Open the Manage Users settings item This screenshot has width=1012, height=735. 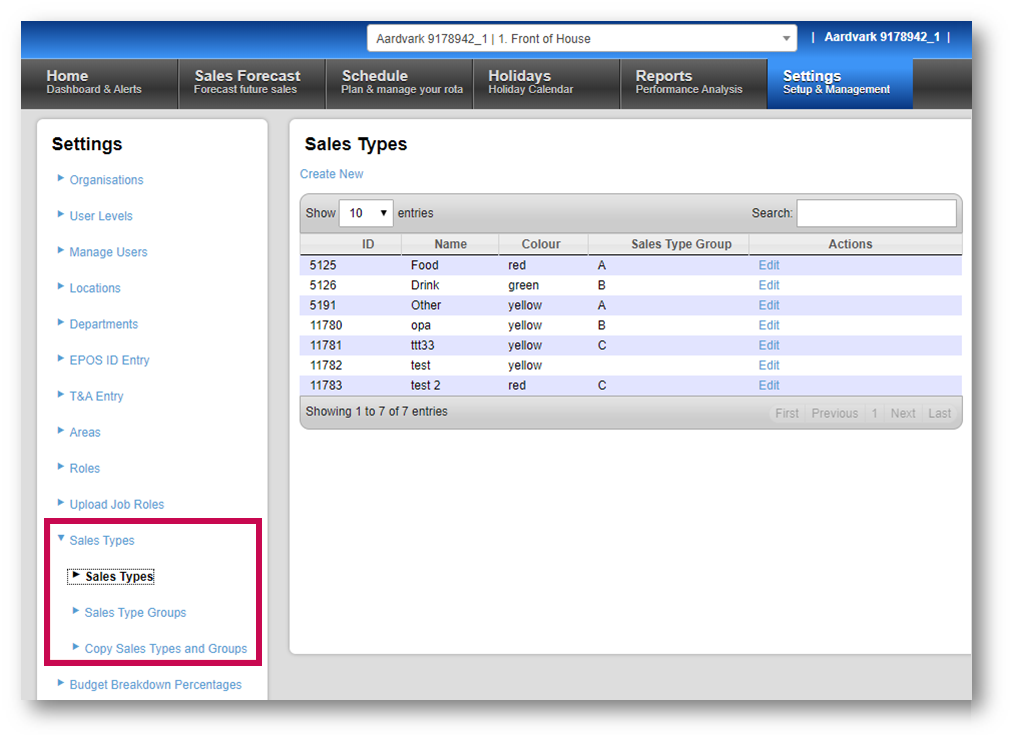[108, 252]
